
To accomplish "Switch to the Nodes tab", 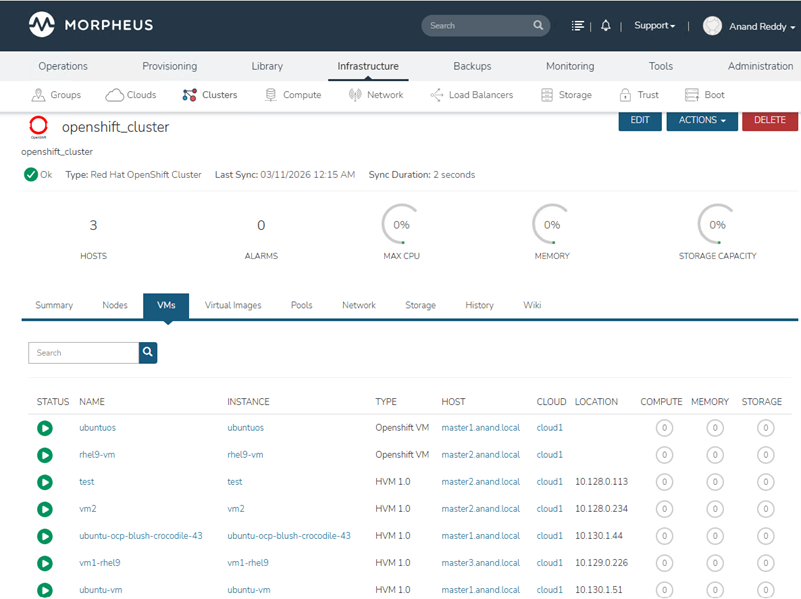I will click(x=115, y=305).
